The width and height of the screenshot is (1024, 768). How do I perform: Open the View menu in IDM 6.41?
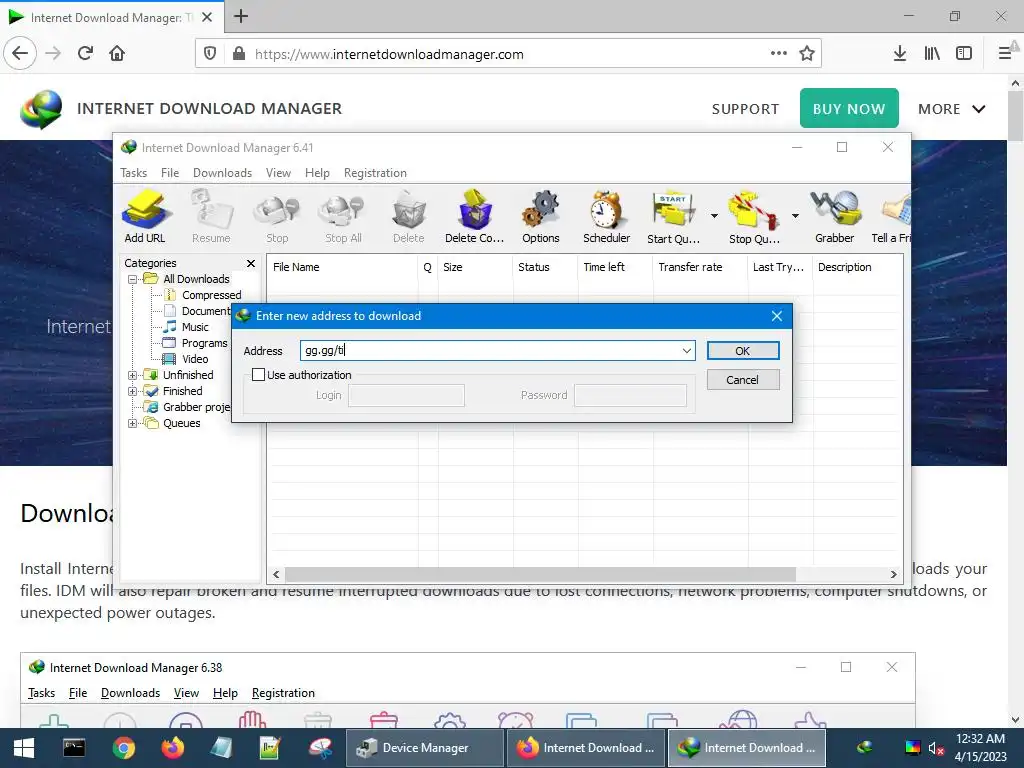point(278,173)
